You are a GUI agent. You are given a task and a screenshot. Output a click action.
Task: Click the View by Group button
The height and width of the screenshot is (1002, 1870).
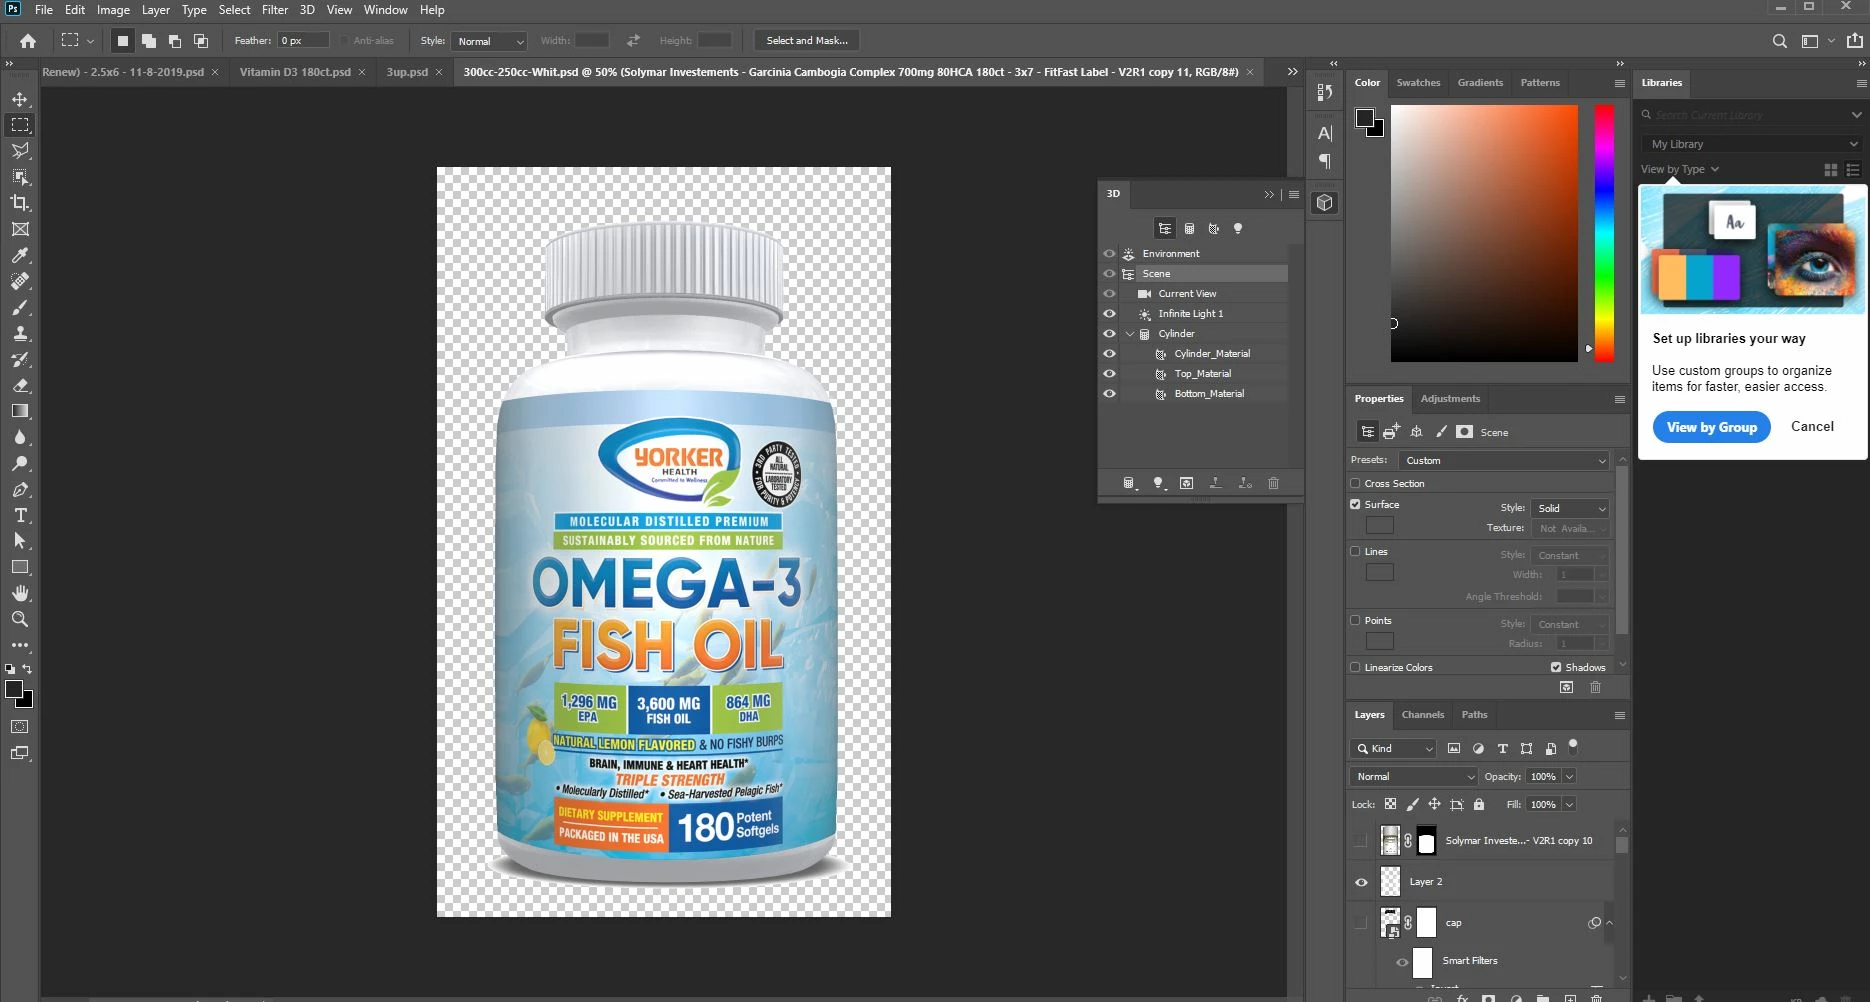coord(1711,427)
